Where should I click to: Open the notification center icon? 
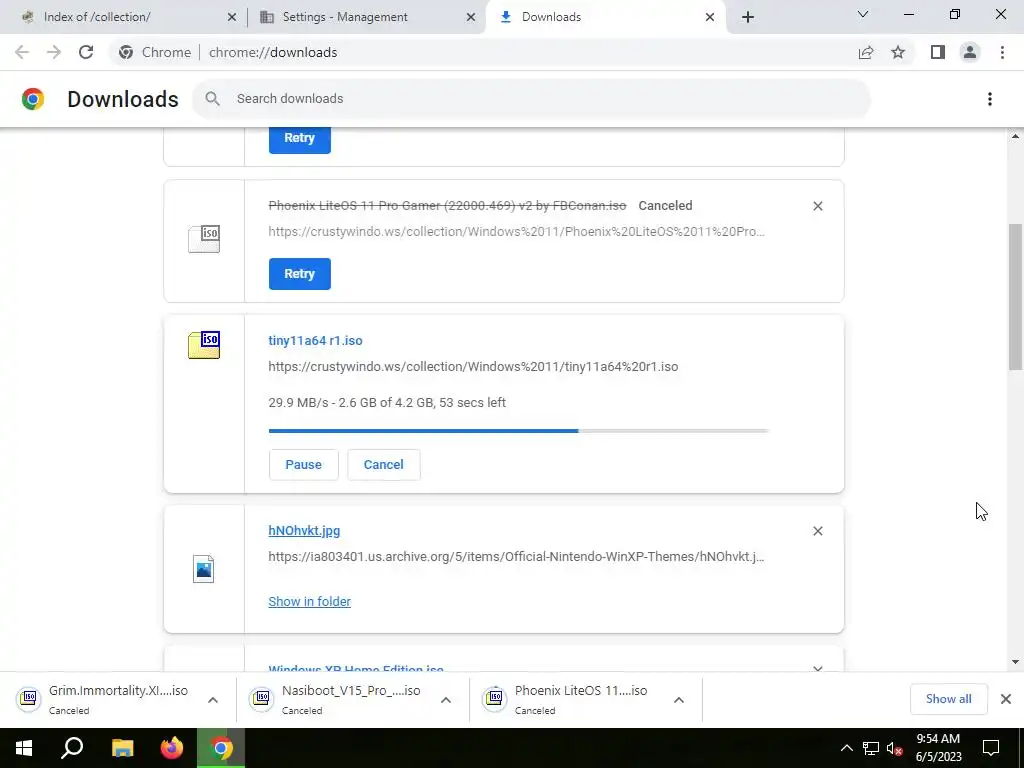(x=991, y=748)
